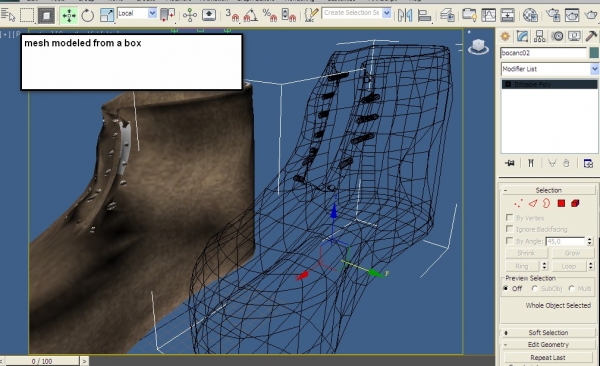Open the Align tool

(424, 16)
